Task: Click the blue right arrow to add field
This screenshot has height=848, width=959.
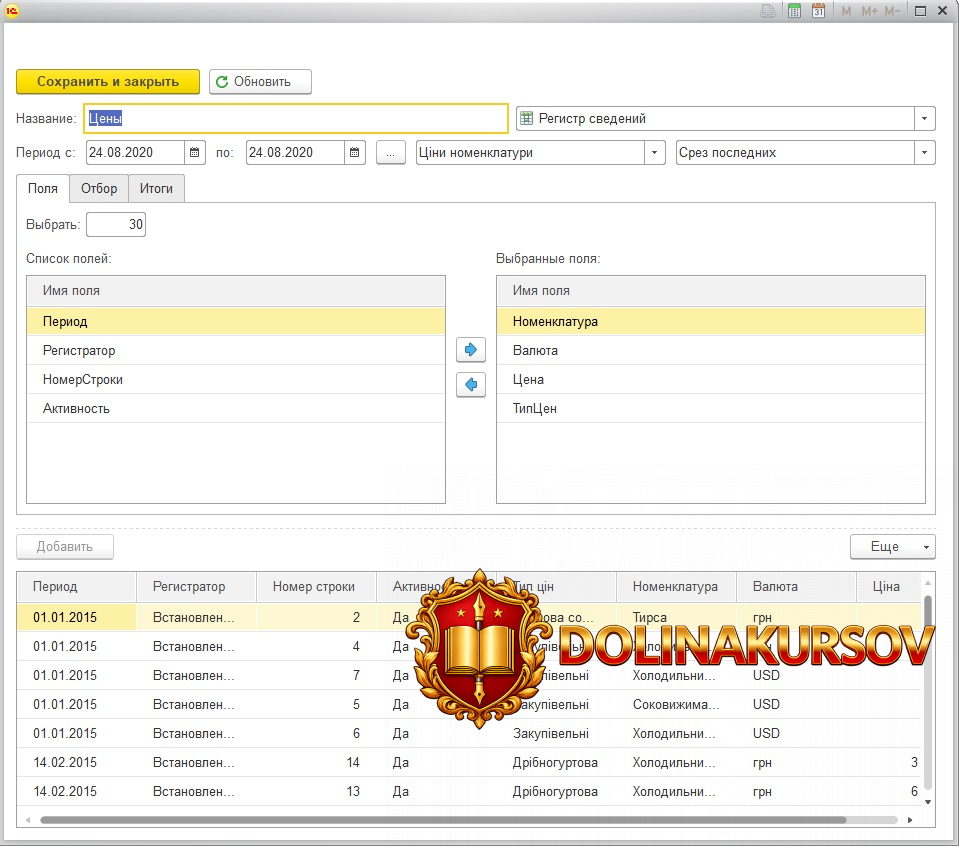Action: 470,350
